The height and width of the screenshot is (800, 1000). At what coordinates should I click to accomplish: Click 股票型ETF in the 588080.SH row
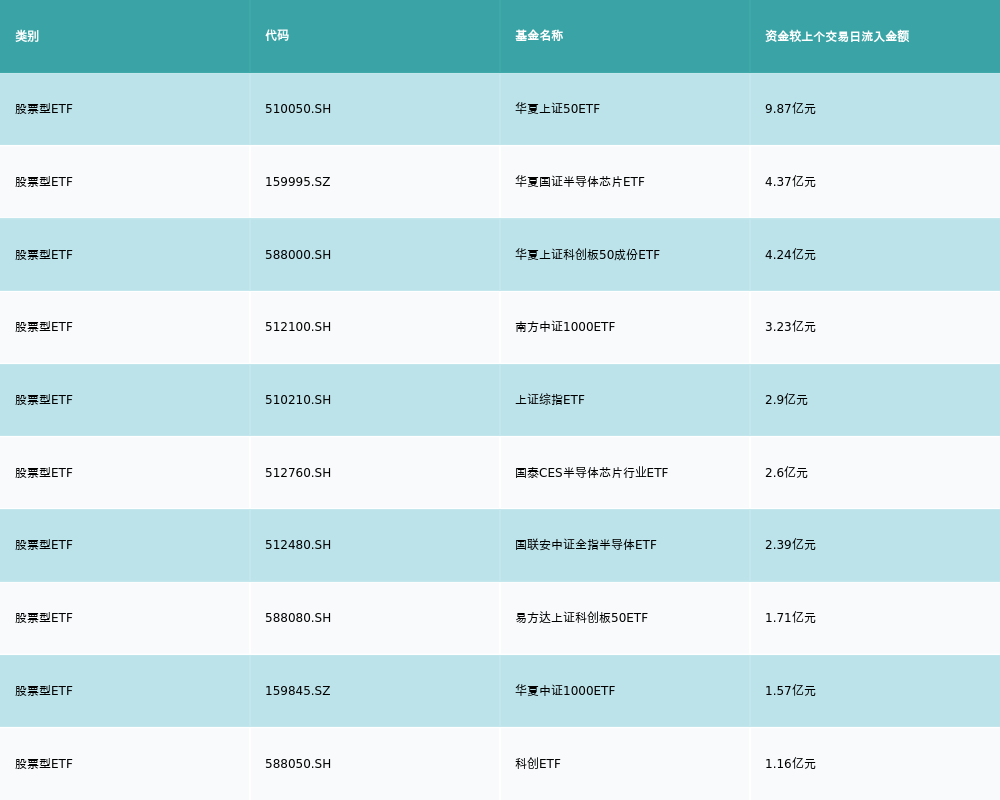tap(44, 618)
